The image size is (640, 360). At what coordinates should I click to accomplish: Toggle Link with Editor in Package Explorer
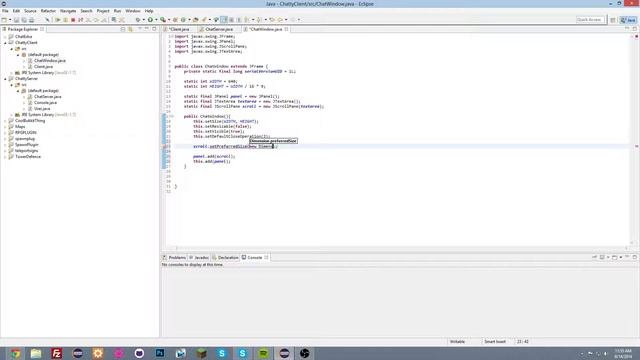click(130, 29)
